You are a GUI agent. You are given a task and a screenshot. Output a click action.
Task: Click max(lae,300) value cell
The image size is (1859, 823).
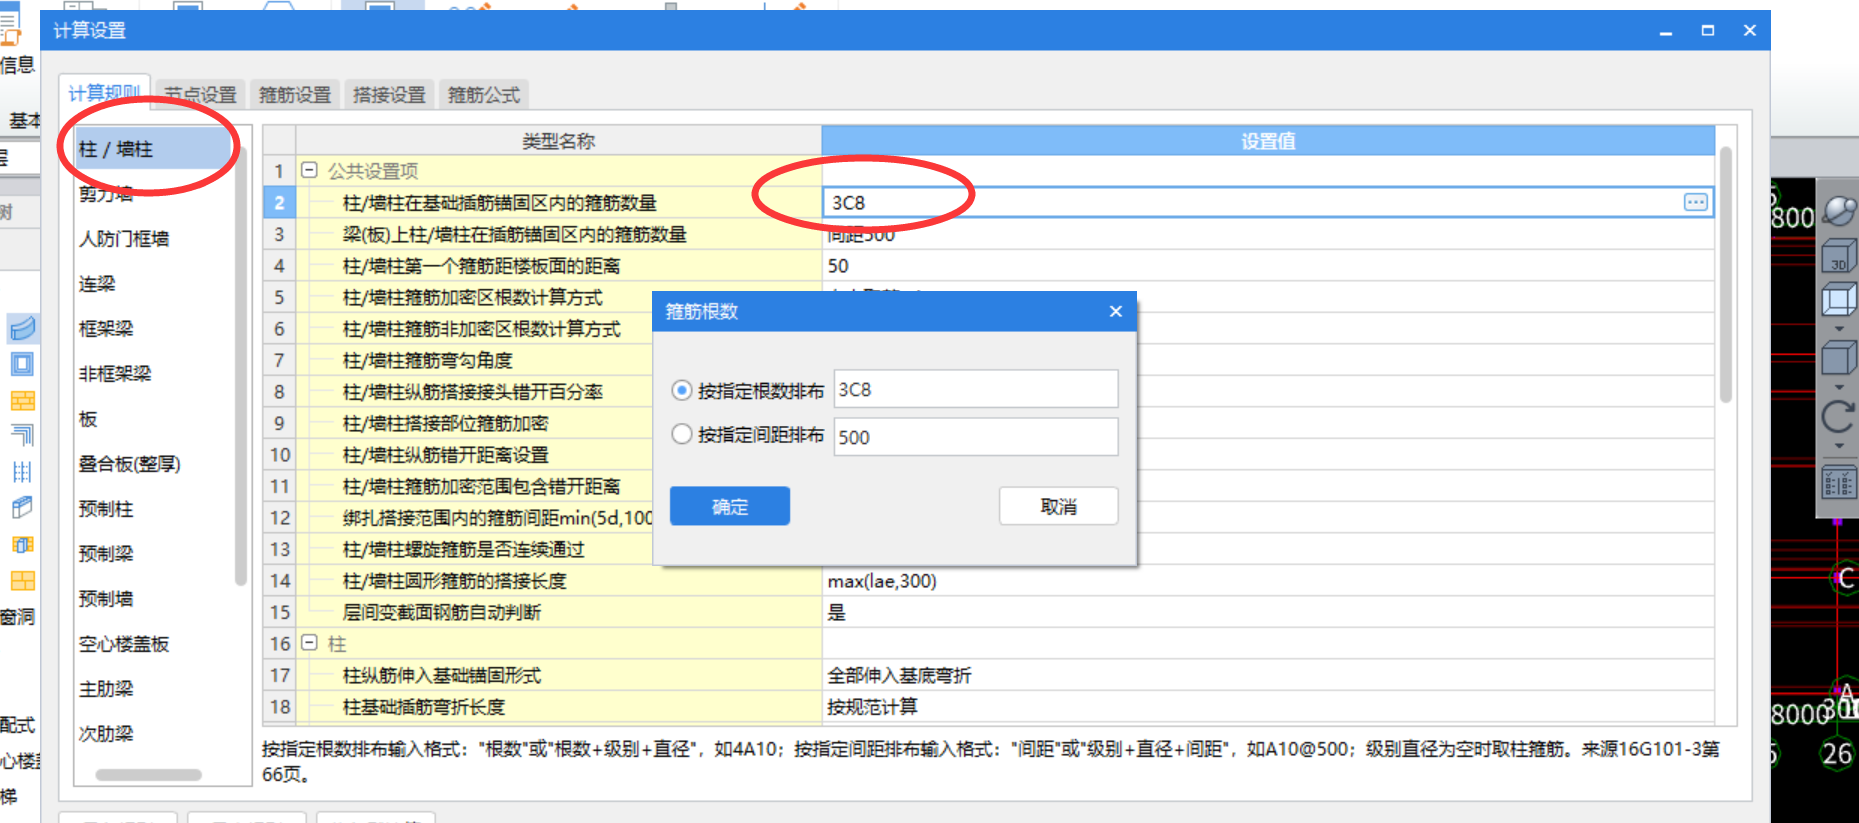coord(1268,581)
